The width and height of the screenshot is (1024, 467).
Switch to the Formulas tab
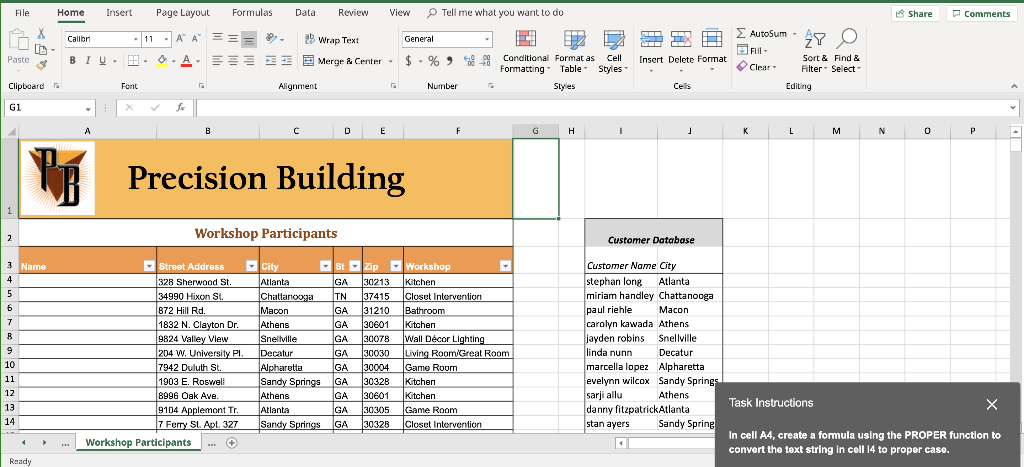[x=252, y=12]
